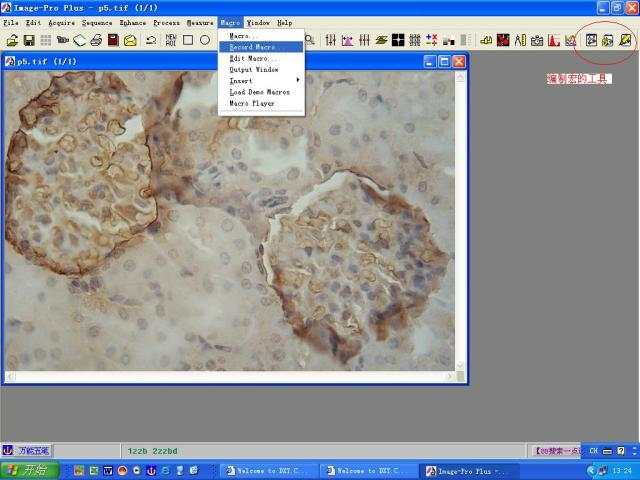Viewport: 640px width, 480px height.
Task: Open the Measure menu
Action: [200, 22]
